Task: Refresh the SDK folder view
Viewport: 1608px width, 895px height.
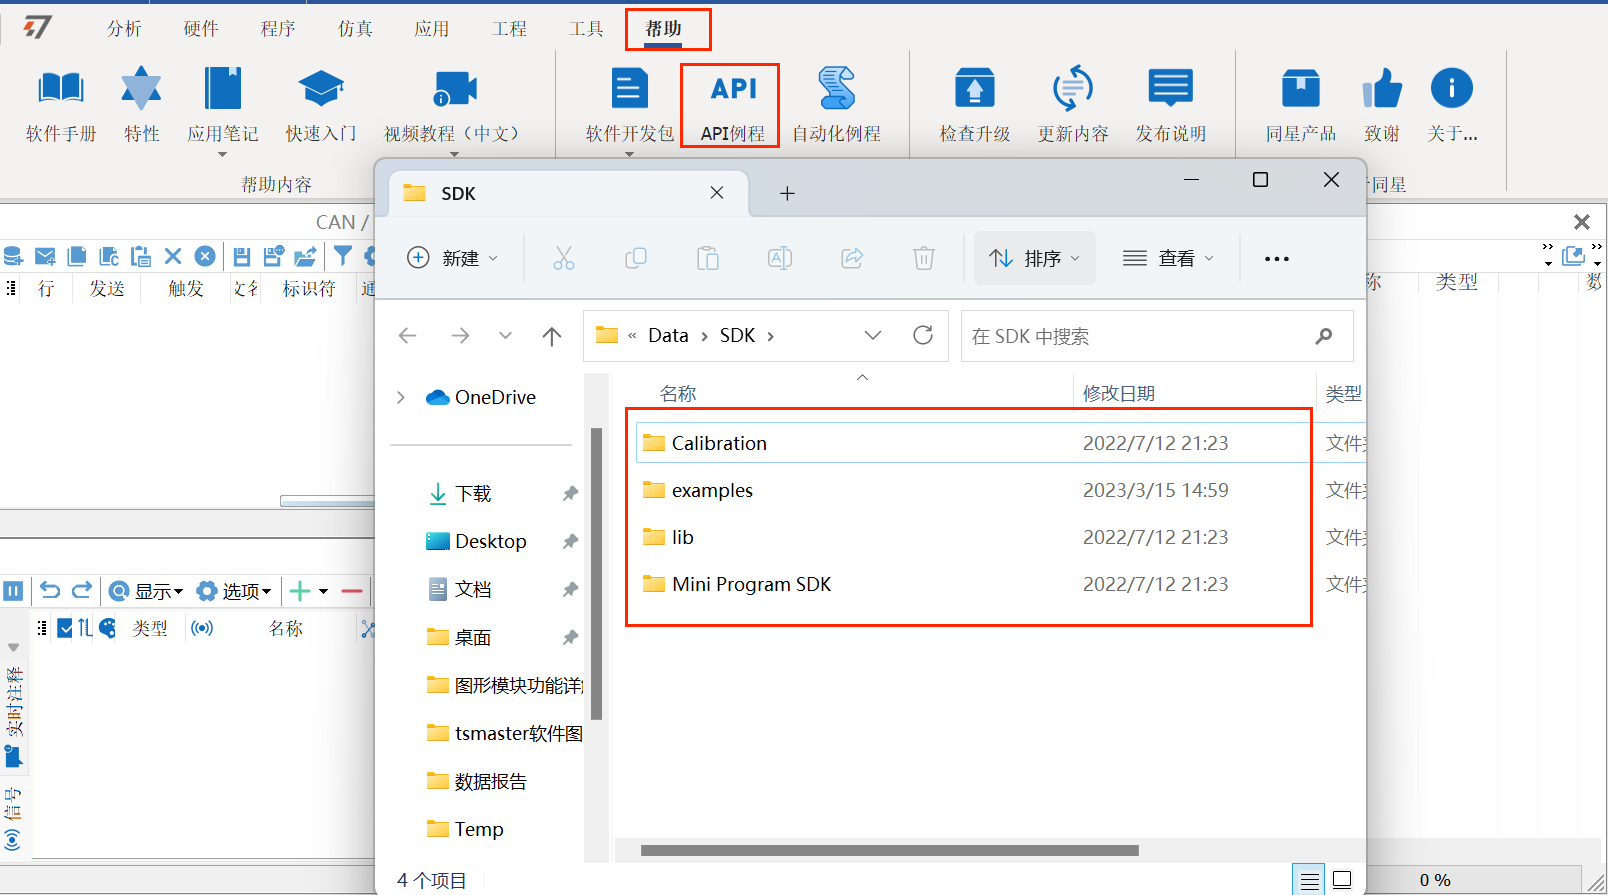Action: coord(923,336)
